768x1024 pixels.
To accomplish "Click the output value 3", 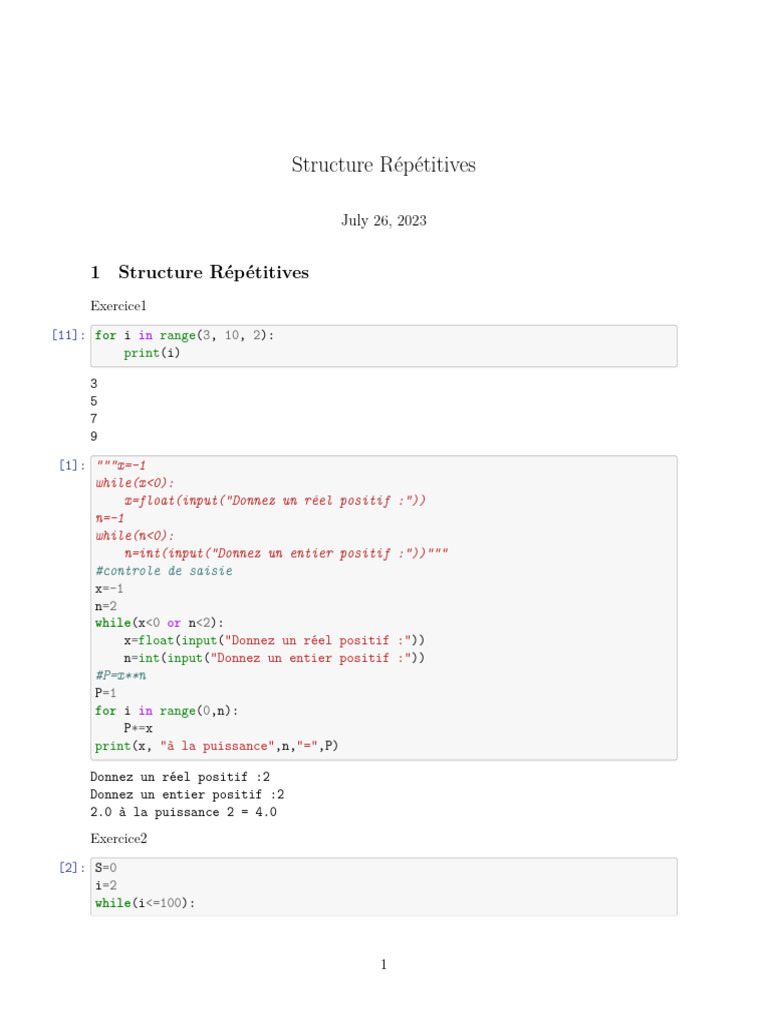I will pyautogui.click(x=94, y=383).
